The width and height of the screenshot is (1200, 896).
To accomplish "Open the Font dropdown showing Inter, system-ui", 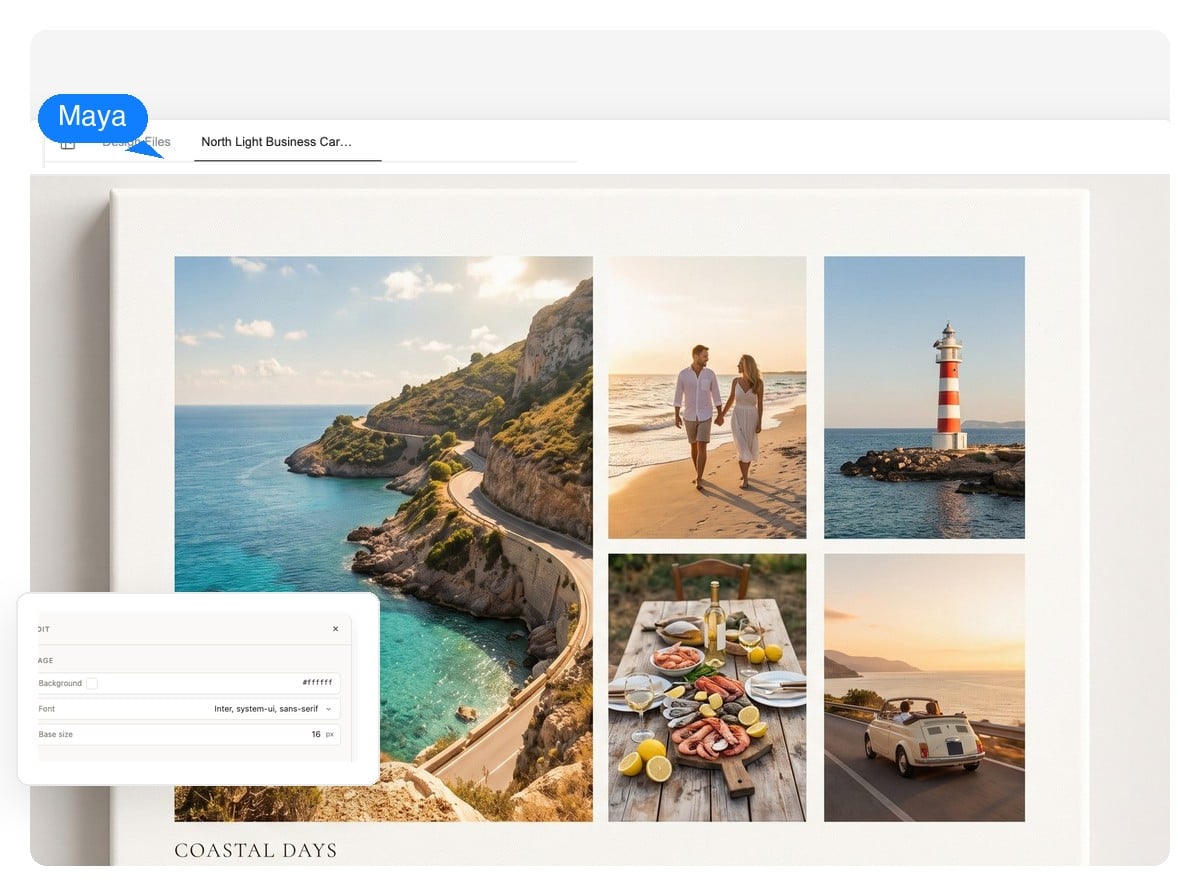I will coord(188,709).
